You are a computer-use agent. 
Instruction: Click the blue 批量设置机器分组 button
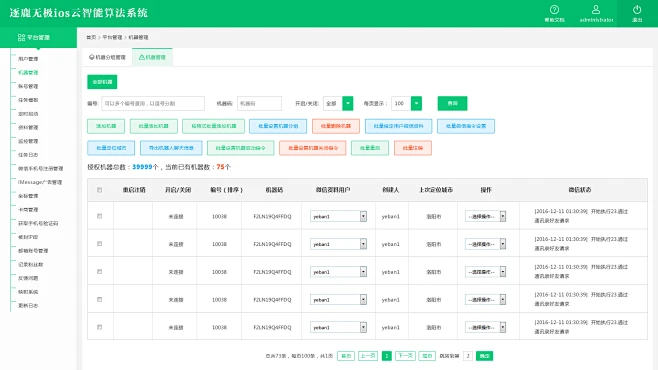(x=278, y=126)
